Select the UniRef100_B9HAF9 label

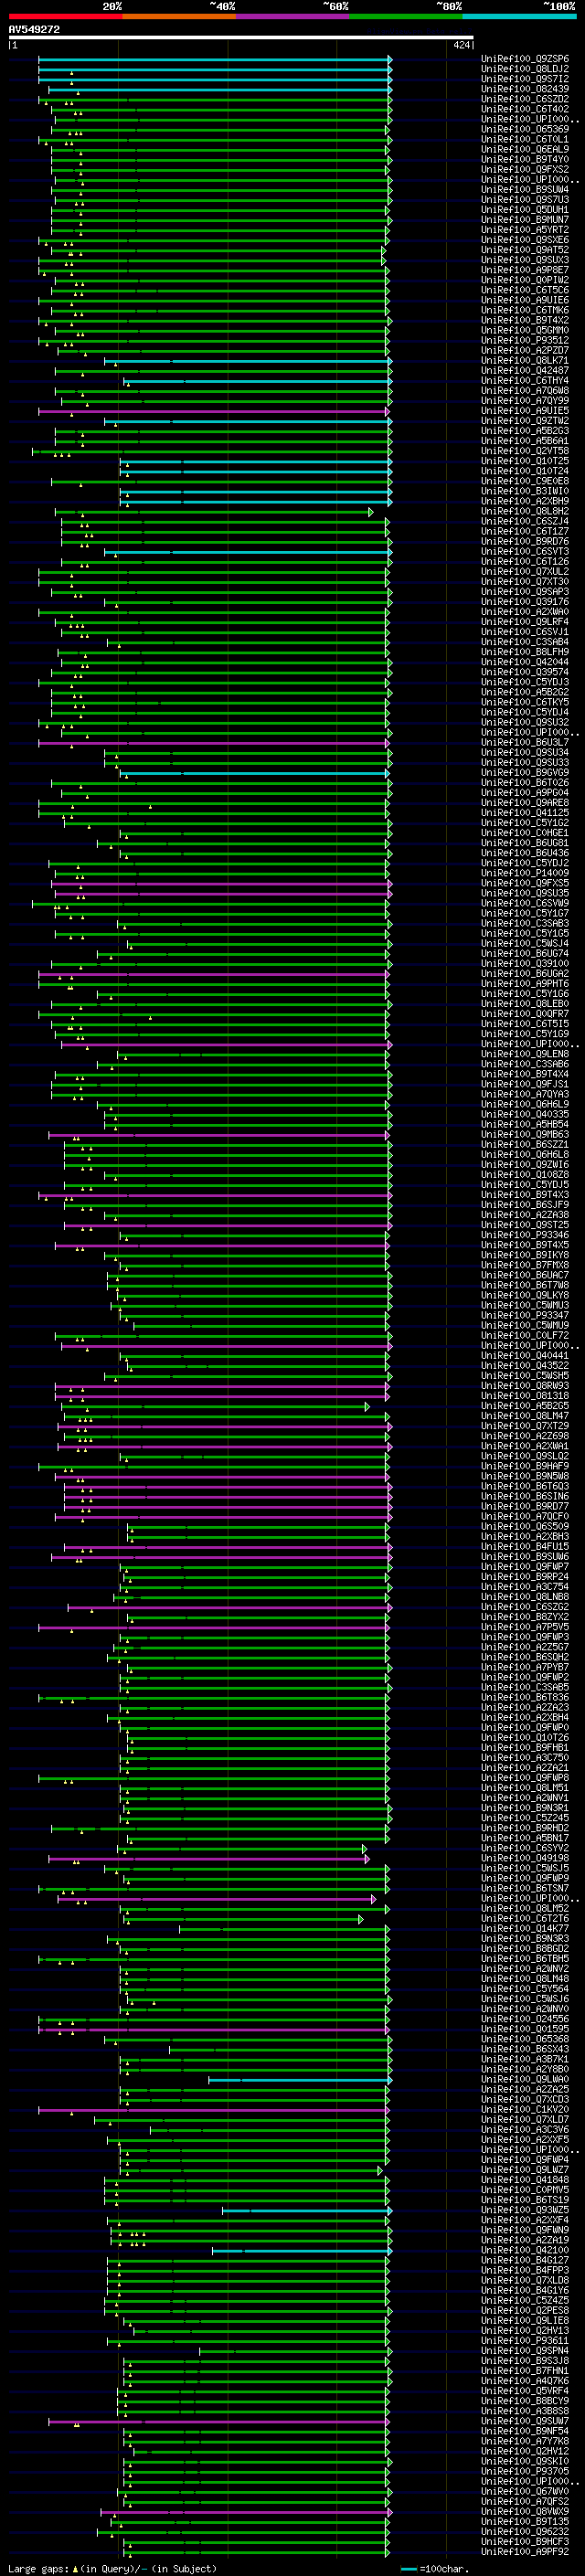click(x=525, y=1466)
